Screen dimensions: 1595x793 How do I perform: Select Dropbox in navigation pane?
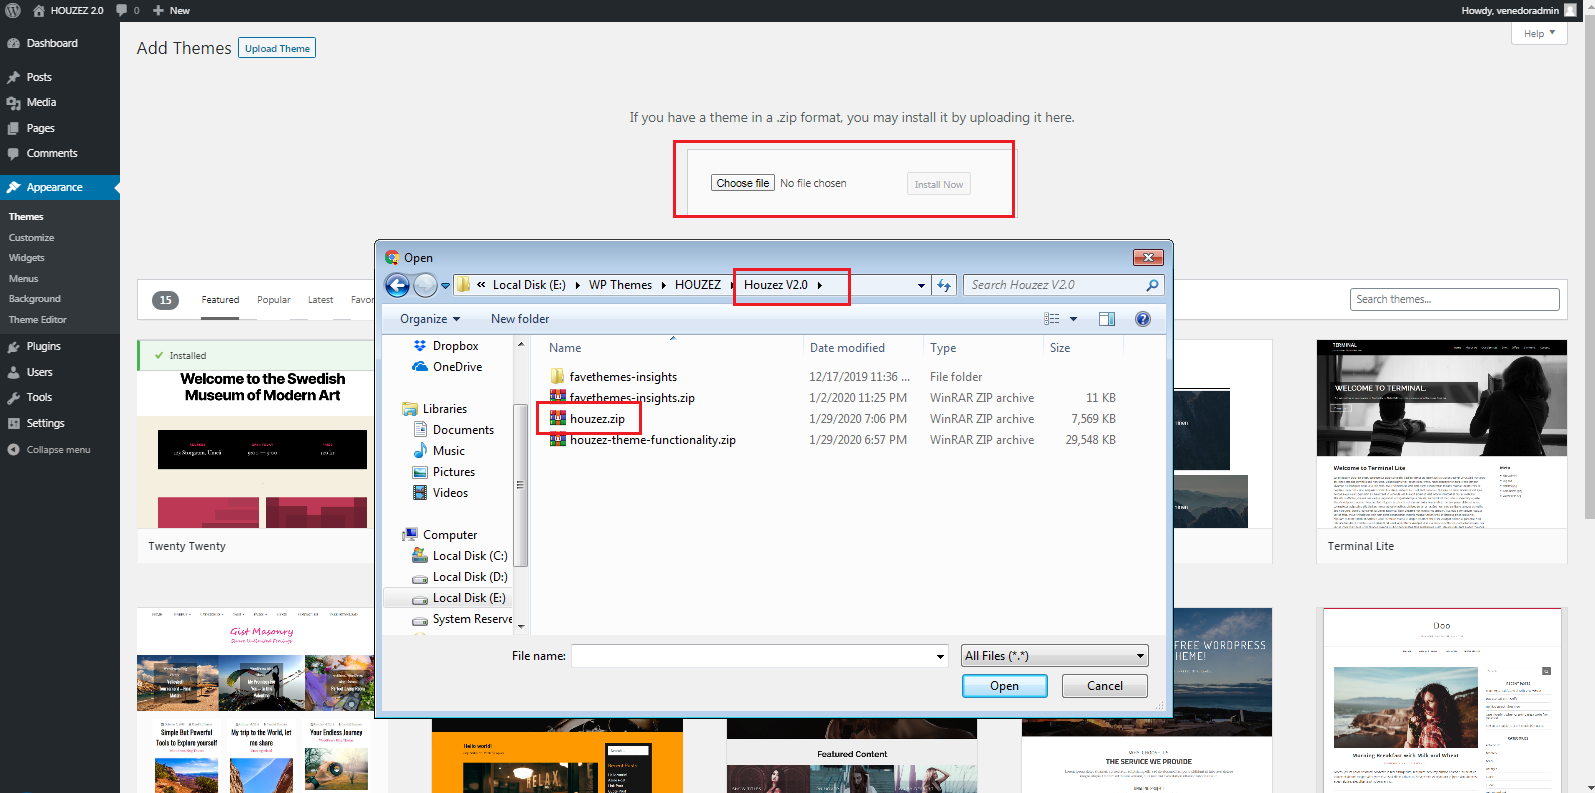[x=455, y=346]
